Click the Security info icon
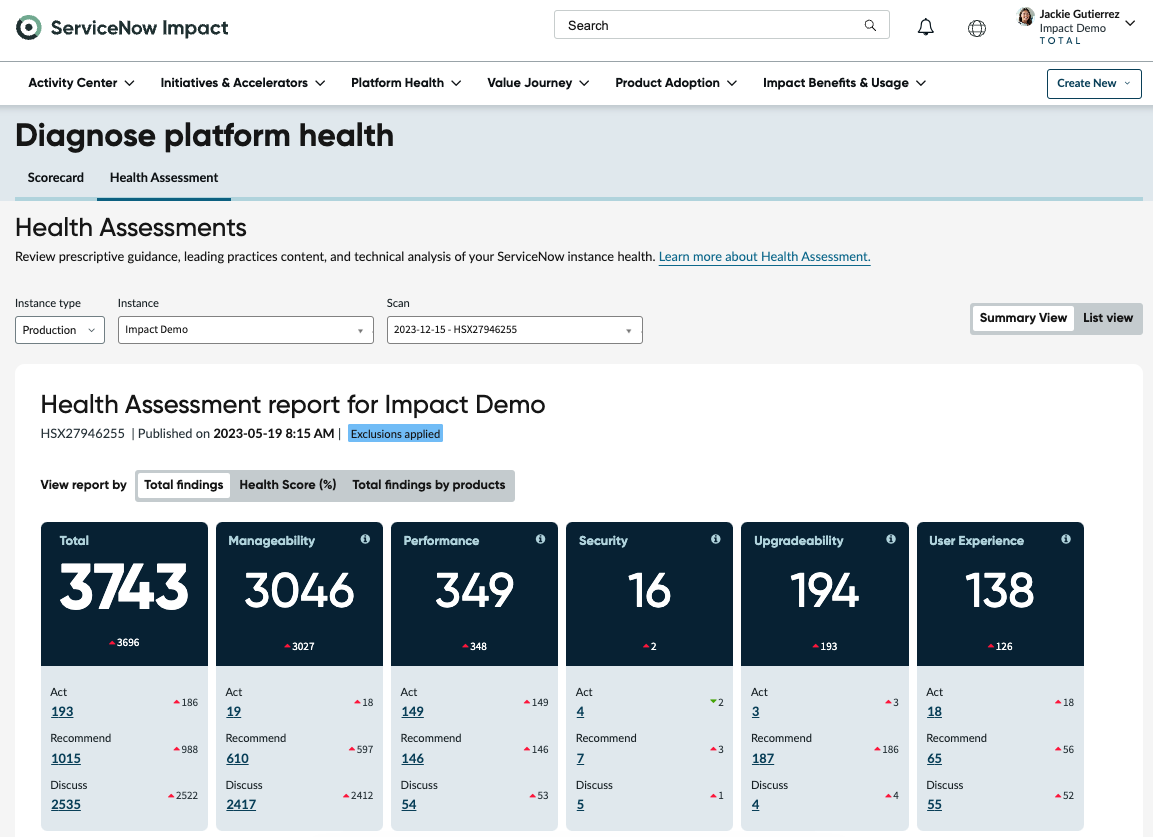The image size is (1153, 837). pyautogui.click(x=715, y=539)
